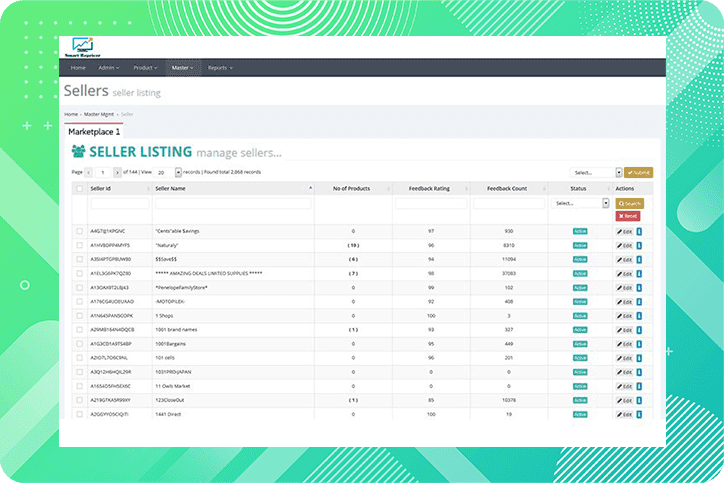Go to the previous page arrow
This screenshot has height=483, width=724.
pyautogui.click(x=89, y=172)
